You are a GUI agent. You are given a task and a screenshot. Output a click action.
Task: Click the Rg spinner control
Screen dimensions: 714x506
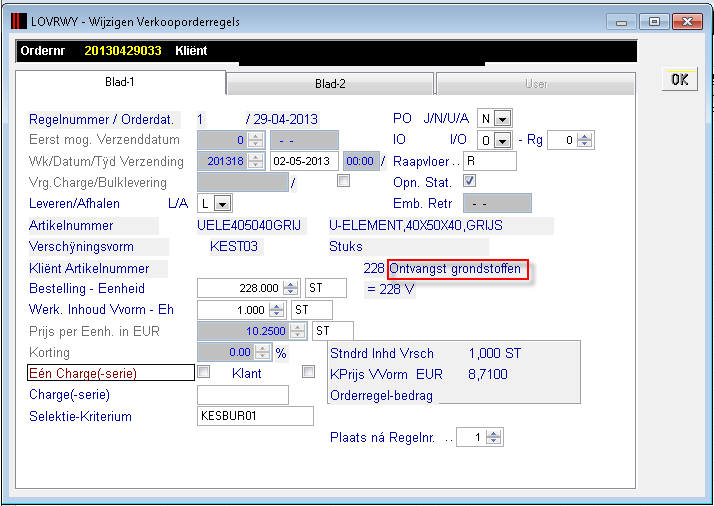584,140
